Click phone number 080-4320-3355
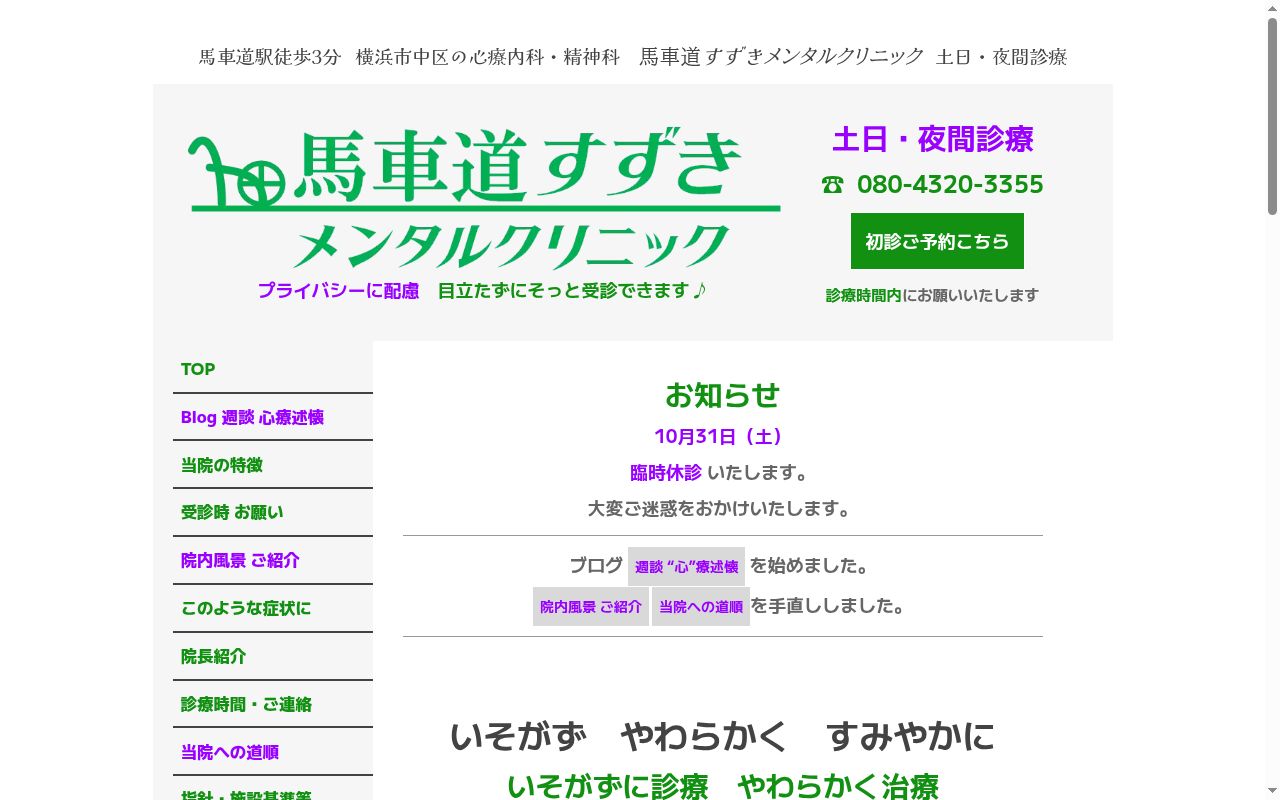Image resolution: width=1280 pixels, height=800 pixels. (950, 185)
